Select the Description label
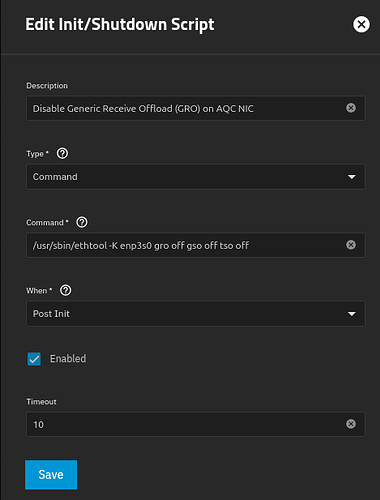Image resolution: width=380 pixels, height=500 pixels. point(47,86)
